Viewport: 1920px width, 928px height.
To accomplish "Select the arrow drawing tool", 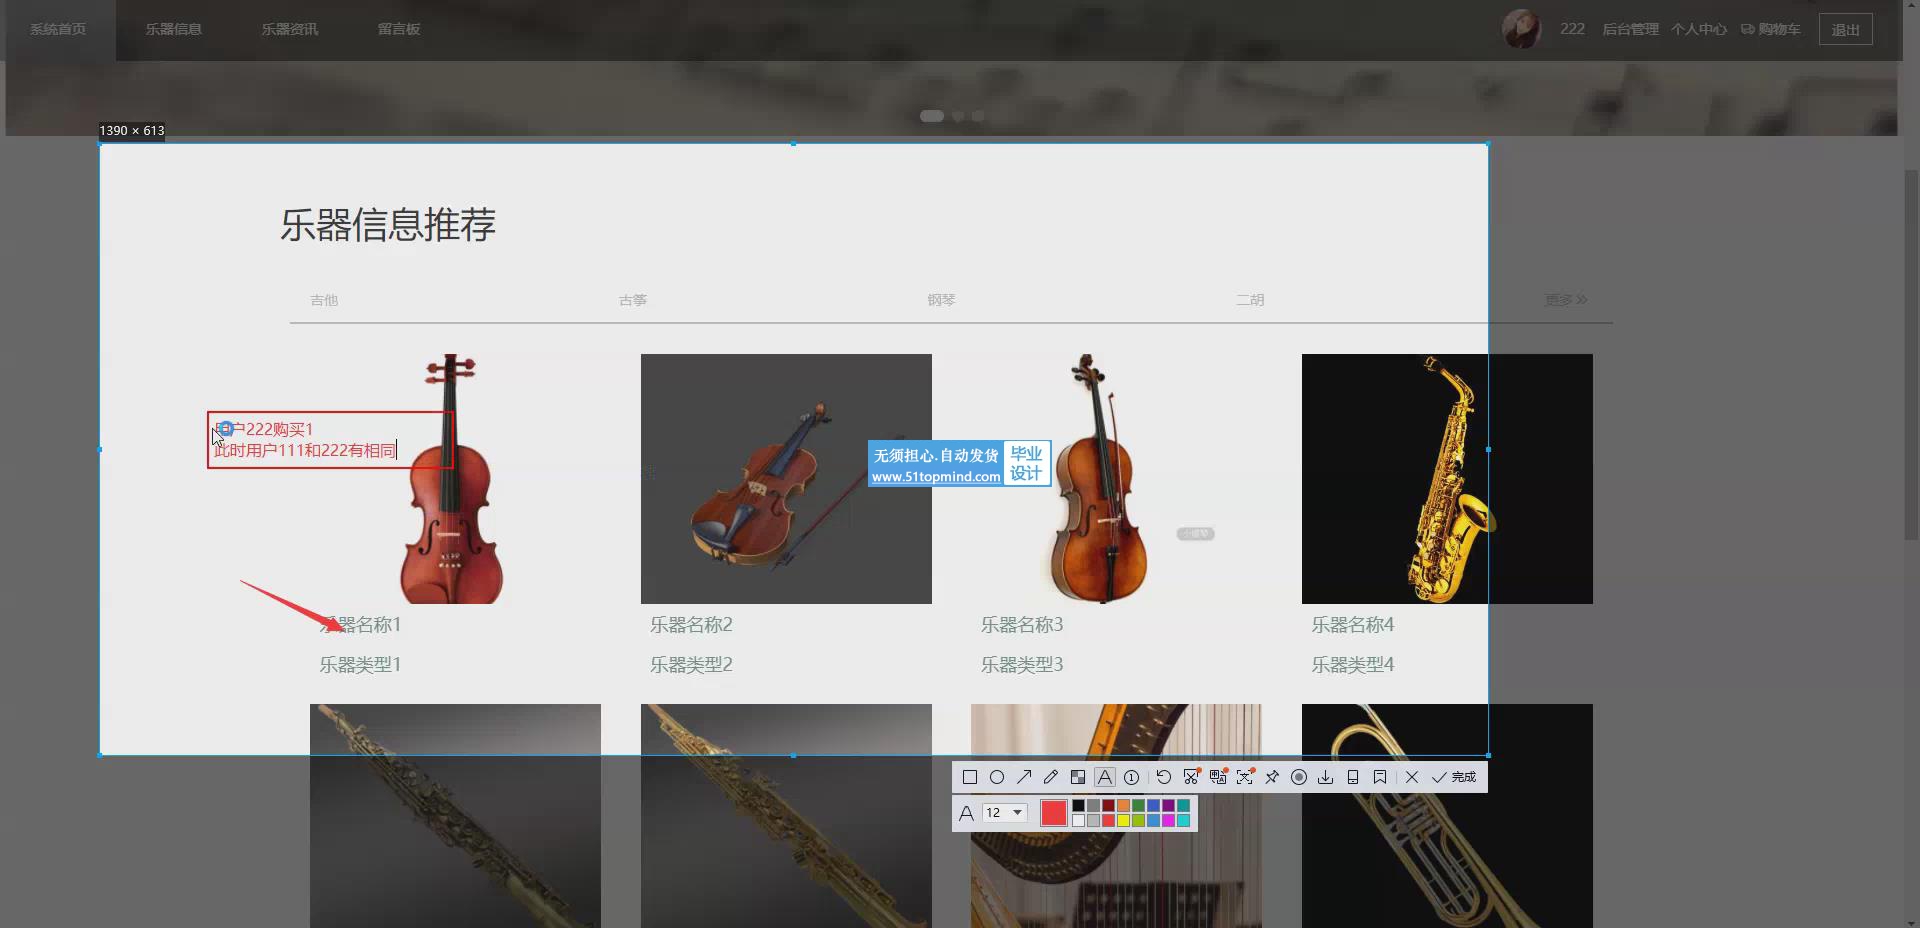I will 1024,777.
